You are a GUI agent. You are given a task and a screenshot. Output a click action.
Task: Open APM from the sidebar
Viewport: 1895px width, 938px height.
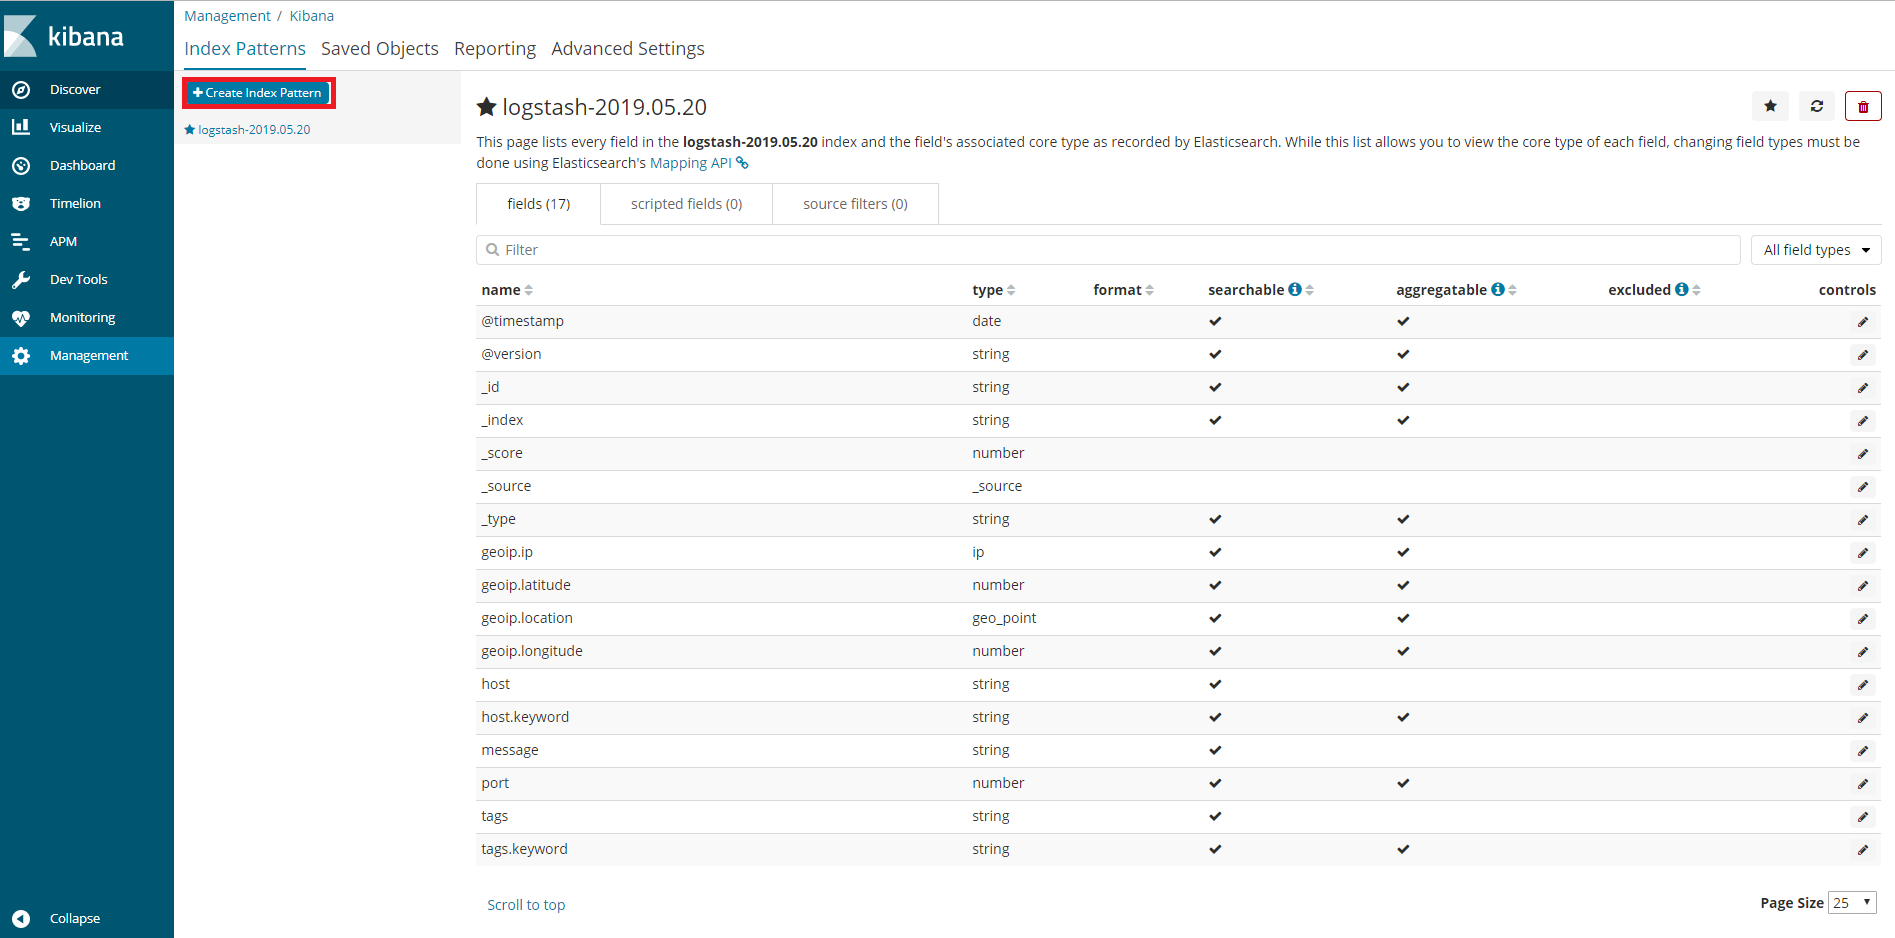tap(86, 242)
